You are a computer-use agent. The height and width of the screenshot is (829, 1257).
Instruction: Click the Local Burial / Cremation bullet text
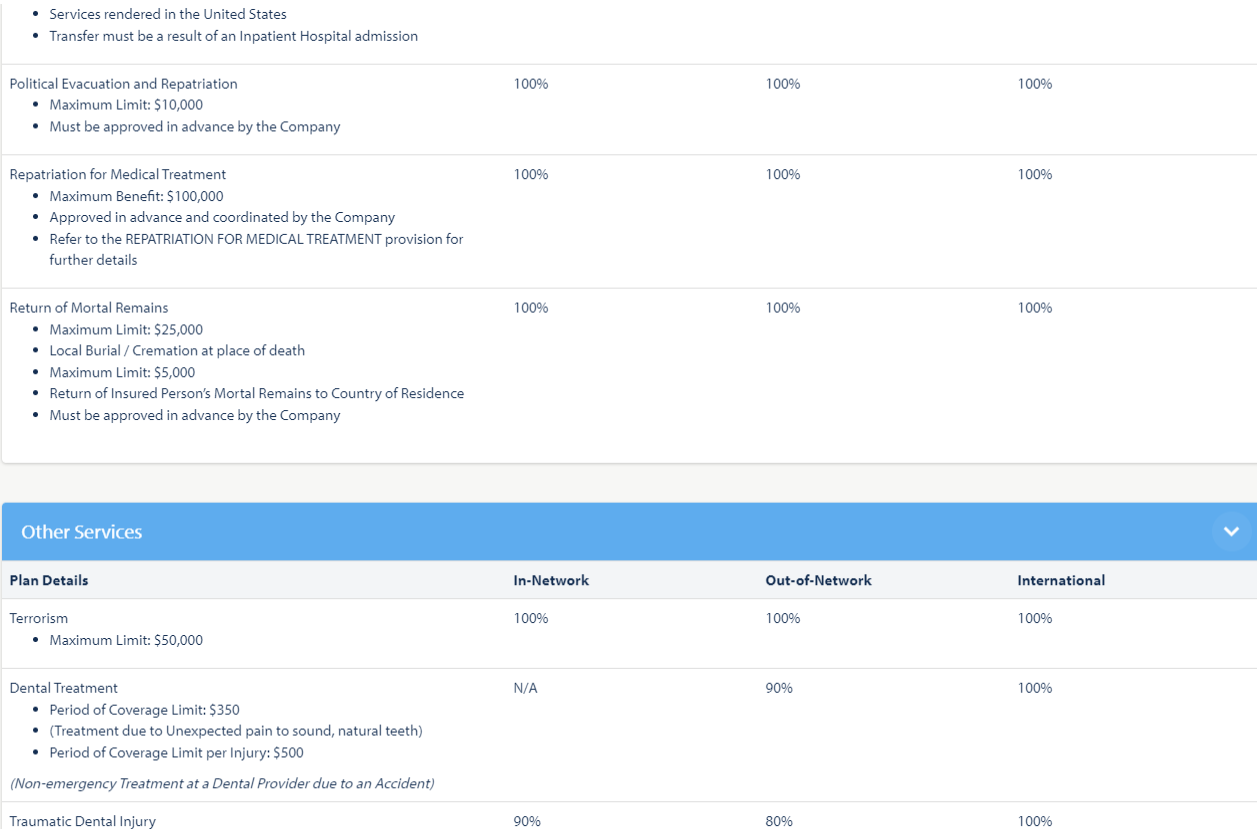pos(177,351)
